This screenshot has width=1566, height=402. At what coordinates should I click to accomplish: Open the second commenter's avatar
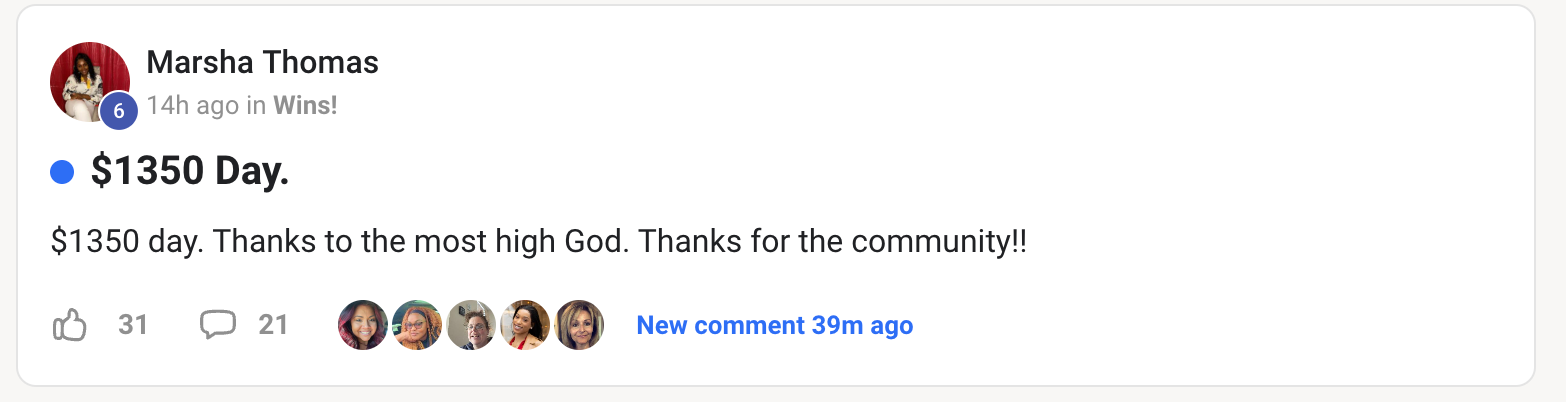click(417, 325)
